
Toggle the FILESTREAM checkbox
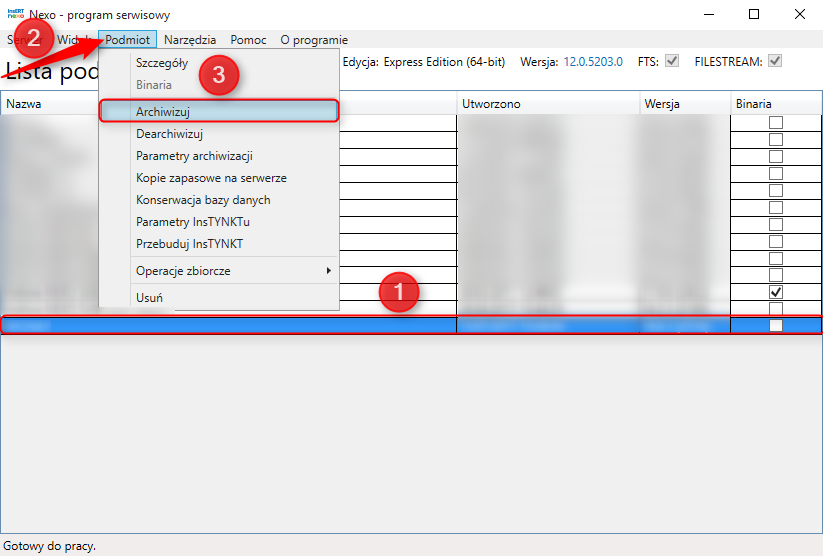(775, 61)
